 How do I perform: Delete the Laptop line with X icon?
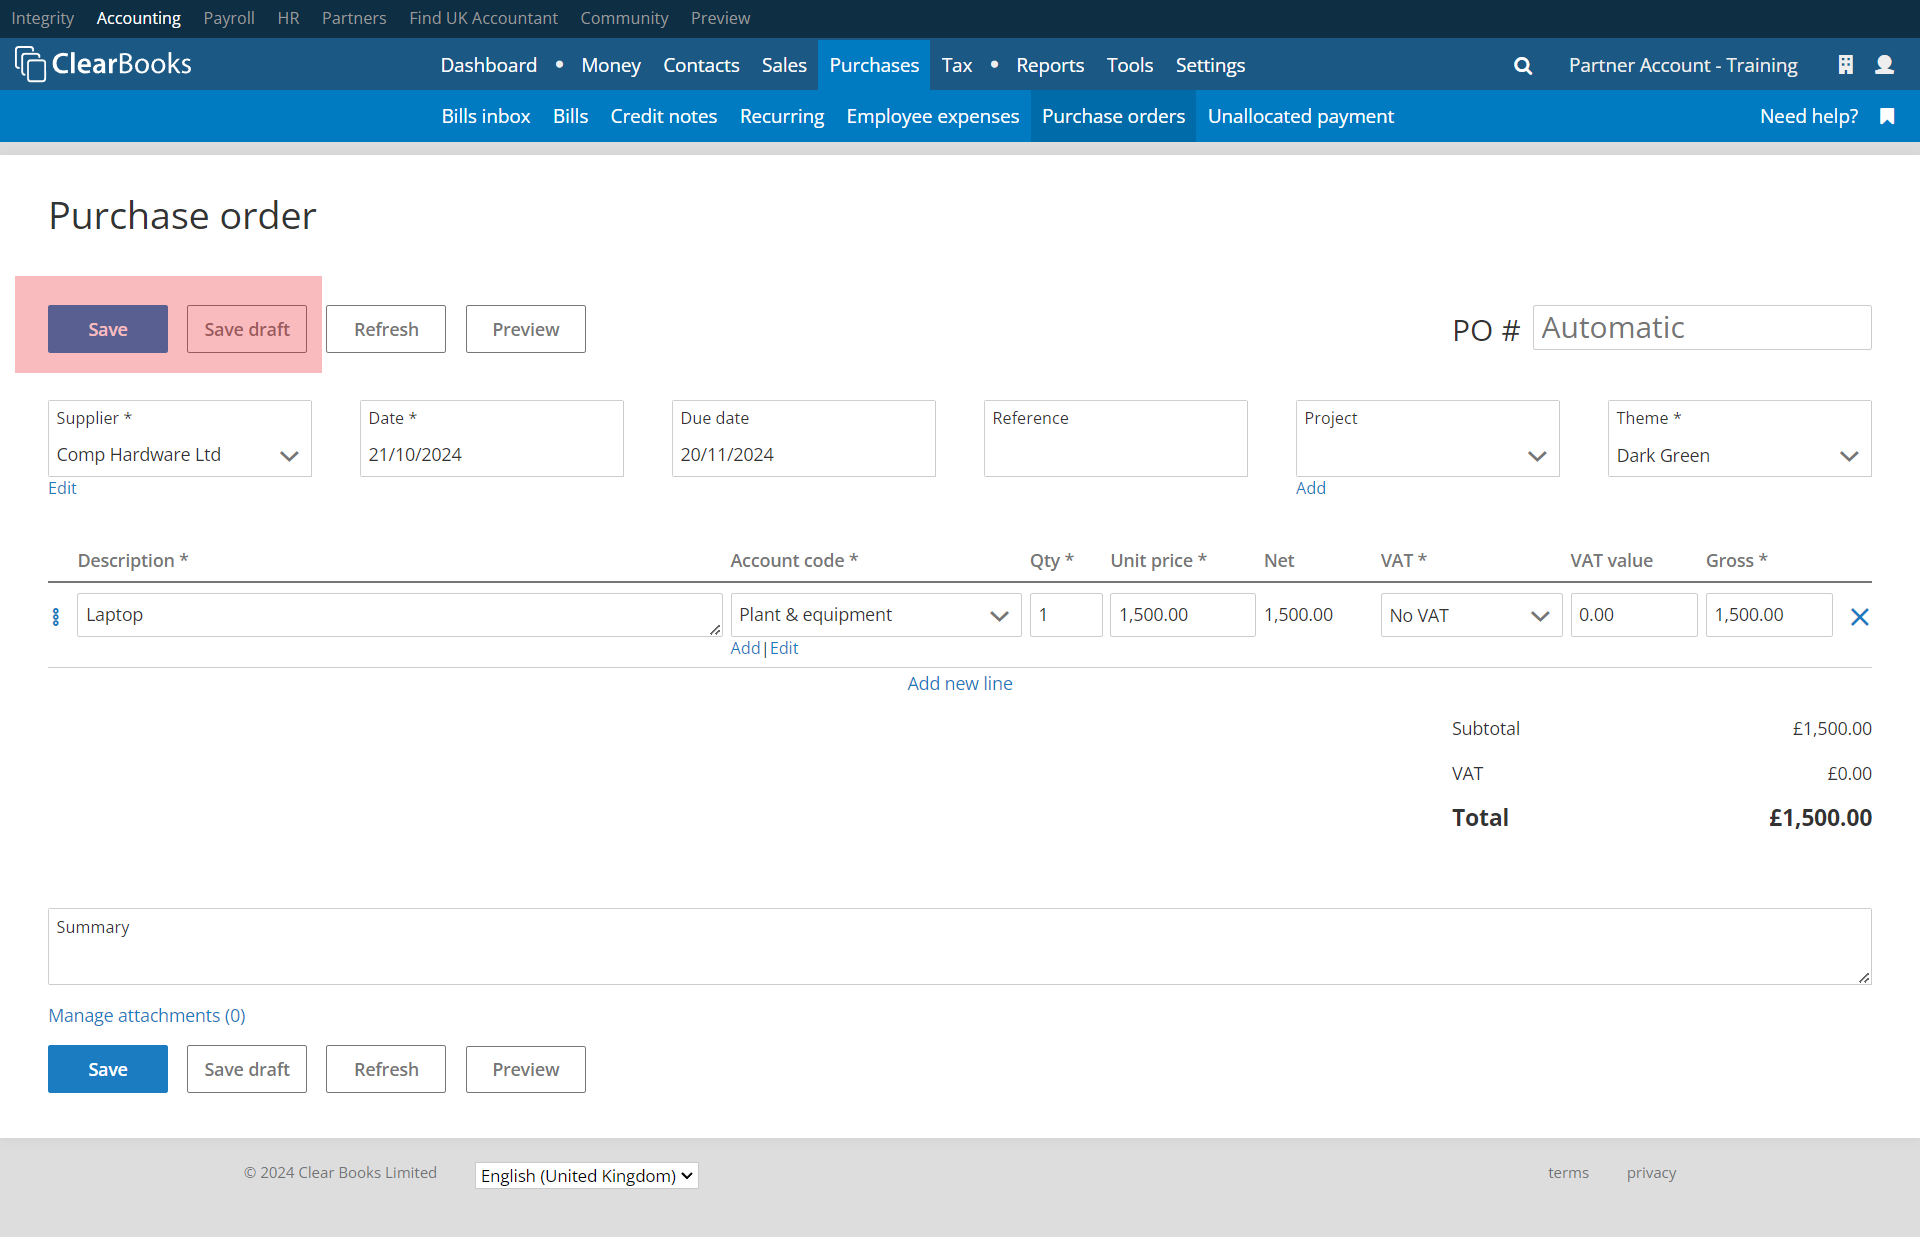[x=1859, y=617]
